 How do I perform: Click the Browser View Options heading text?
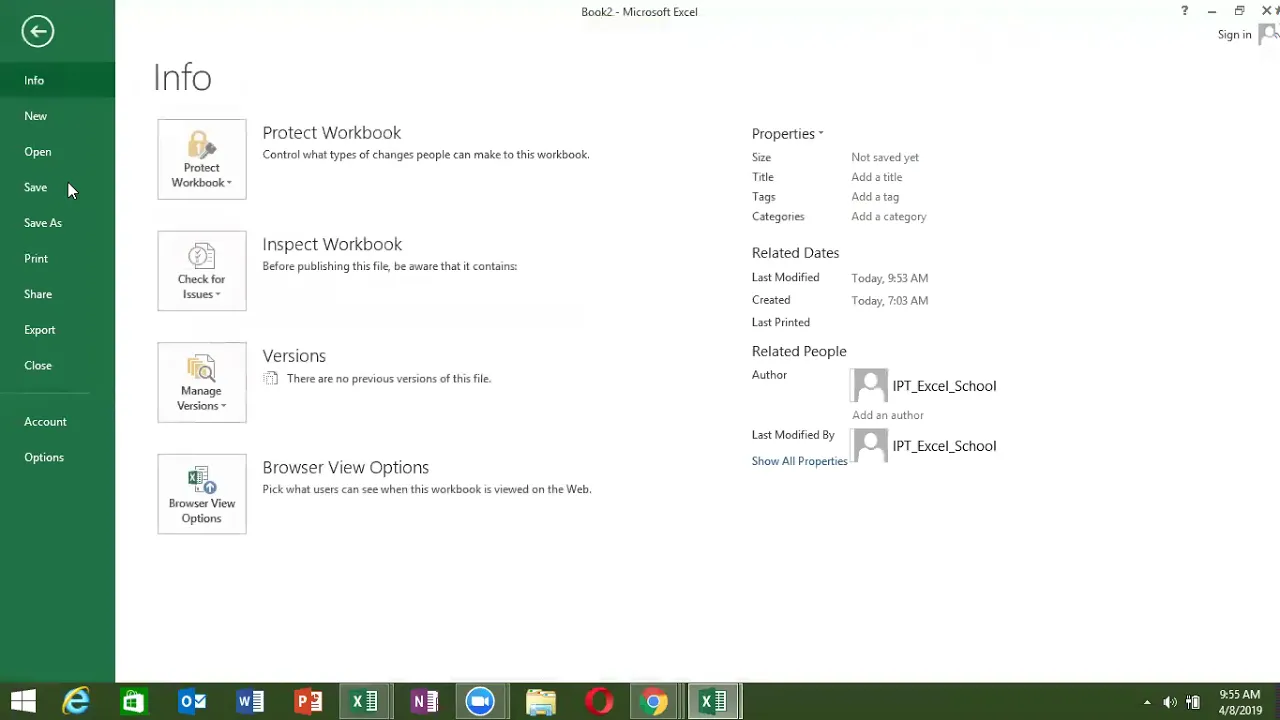point(345,467)
